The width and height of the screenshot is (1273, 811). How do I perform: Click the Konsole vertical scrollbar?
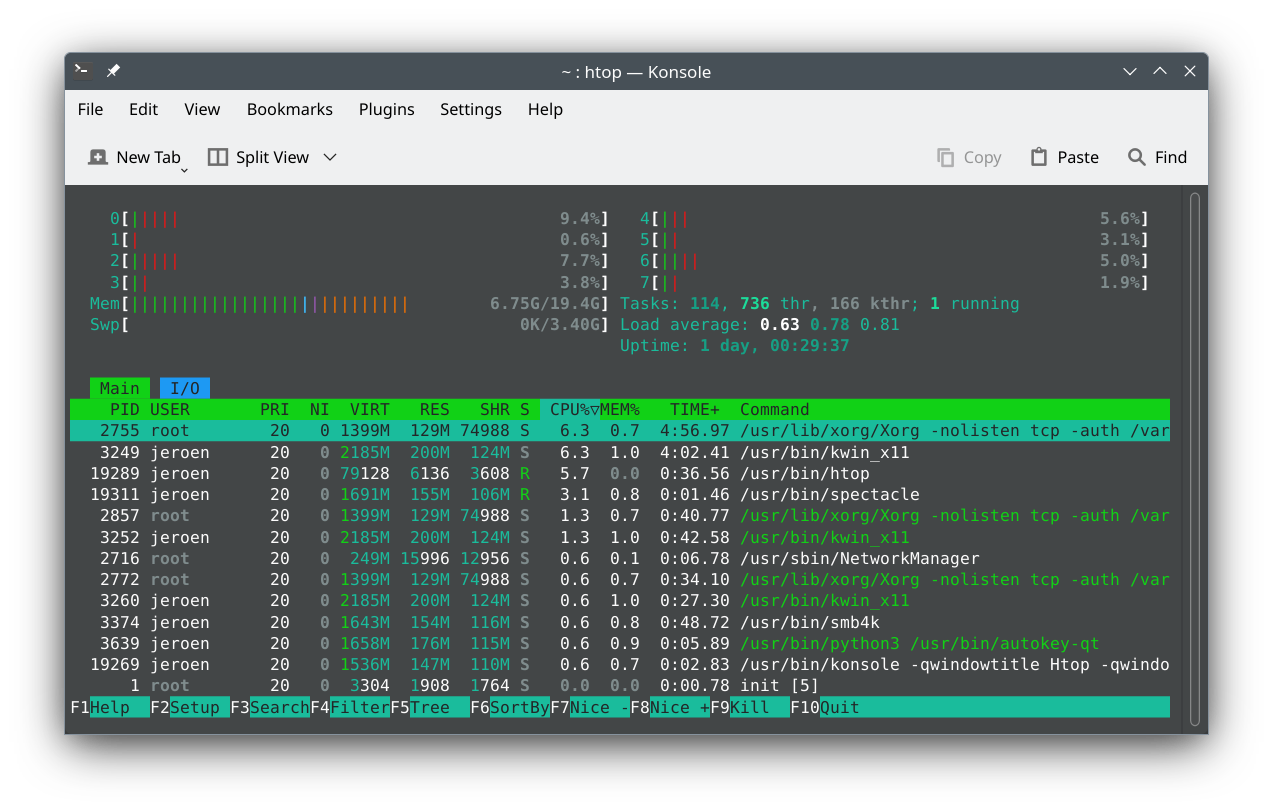tap(1194, 460)
